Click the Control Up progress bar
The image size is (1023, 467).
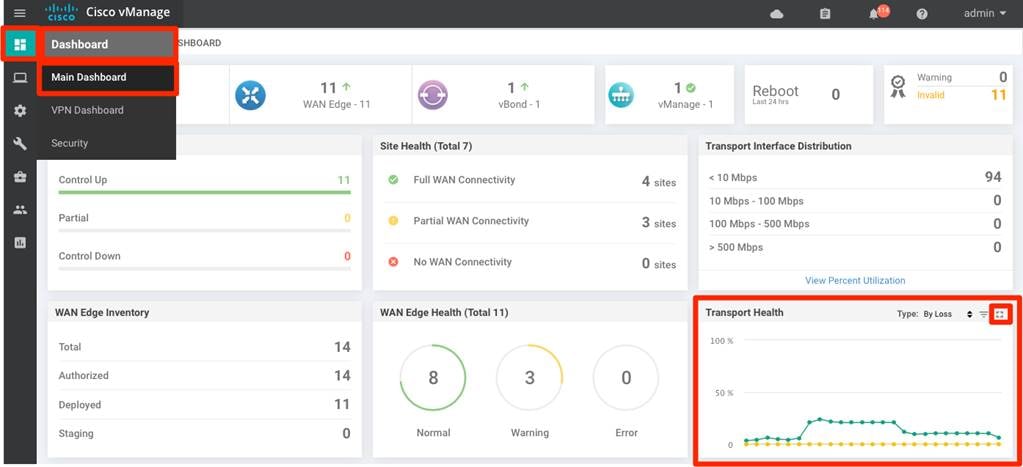coord(204,192)
